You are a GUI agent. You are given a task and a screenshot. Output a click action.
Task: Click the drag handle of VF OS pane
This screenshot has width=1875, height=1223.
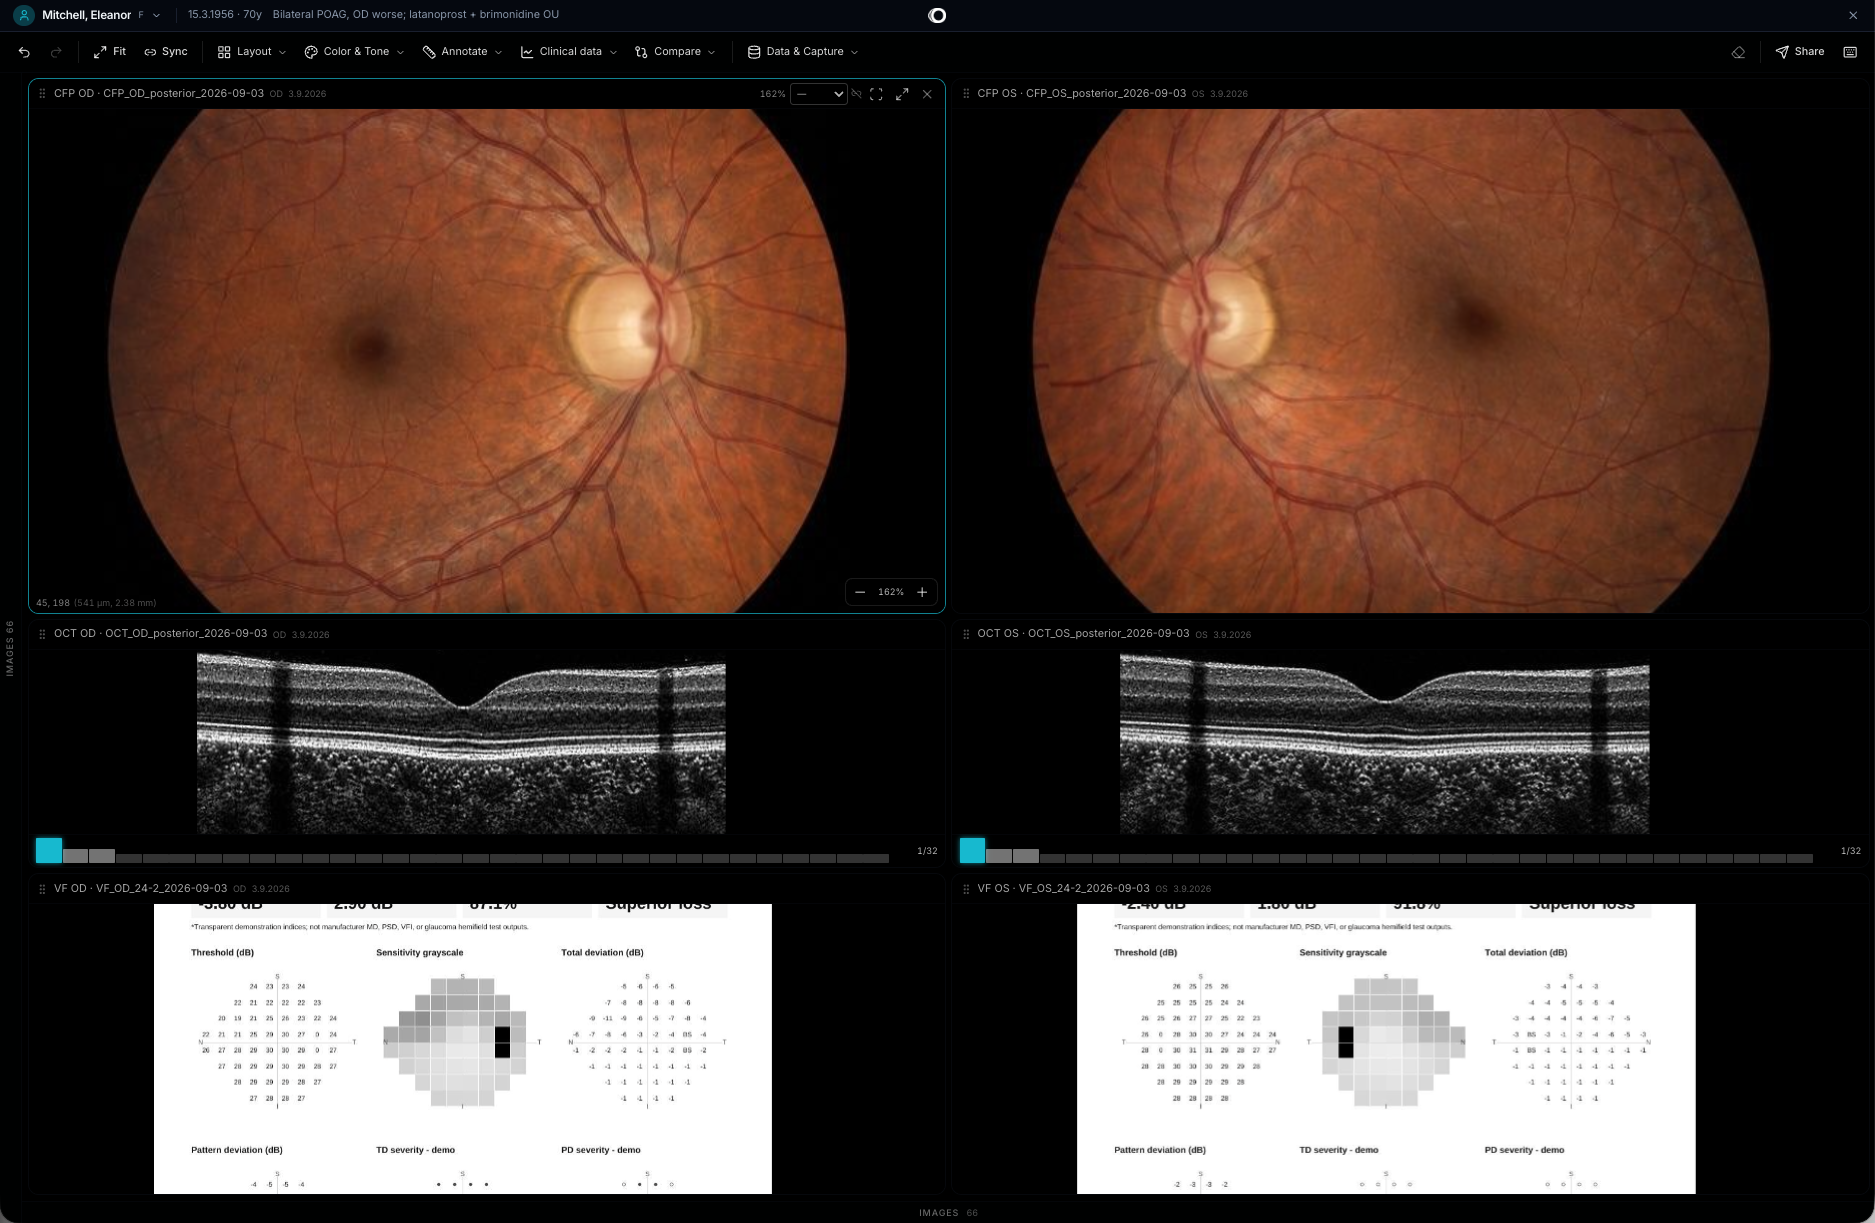coord(966,888)
